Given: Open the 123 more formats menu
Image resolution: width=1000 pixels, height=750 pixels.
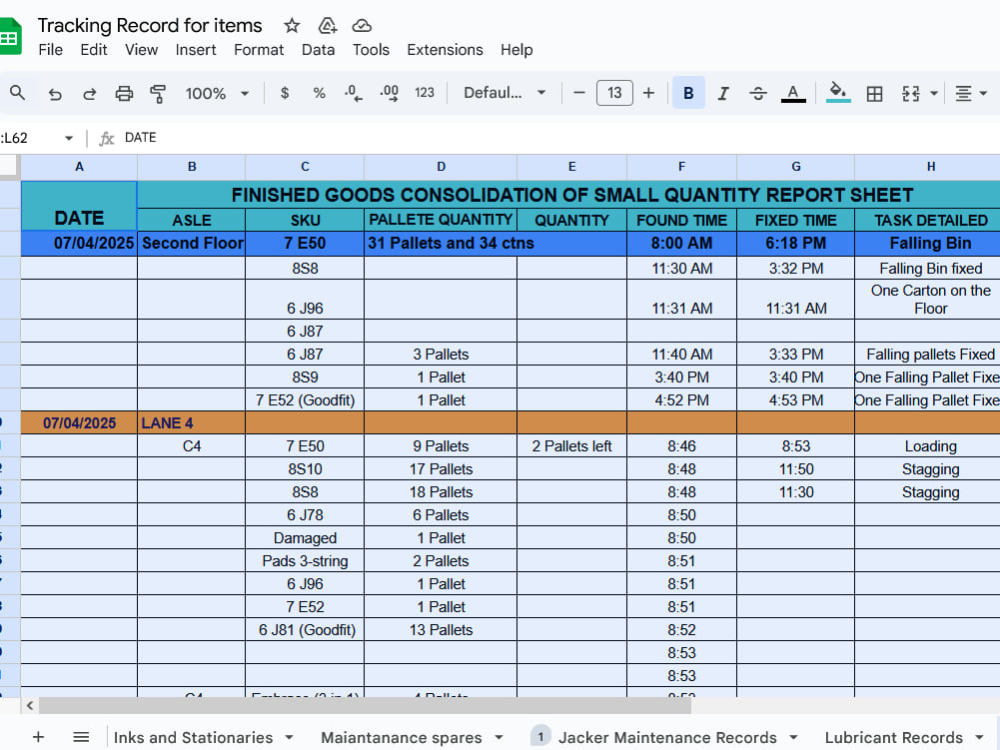Looking at the screenshot, I should (x=424, y=93).
